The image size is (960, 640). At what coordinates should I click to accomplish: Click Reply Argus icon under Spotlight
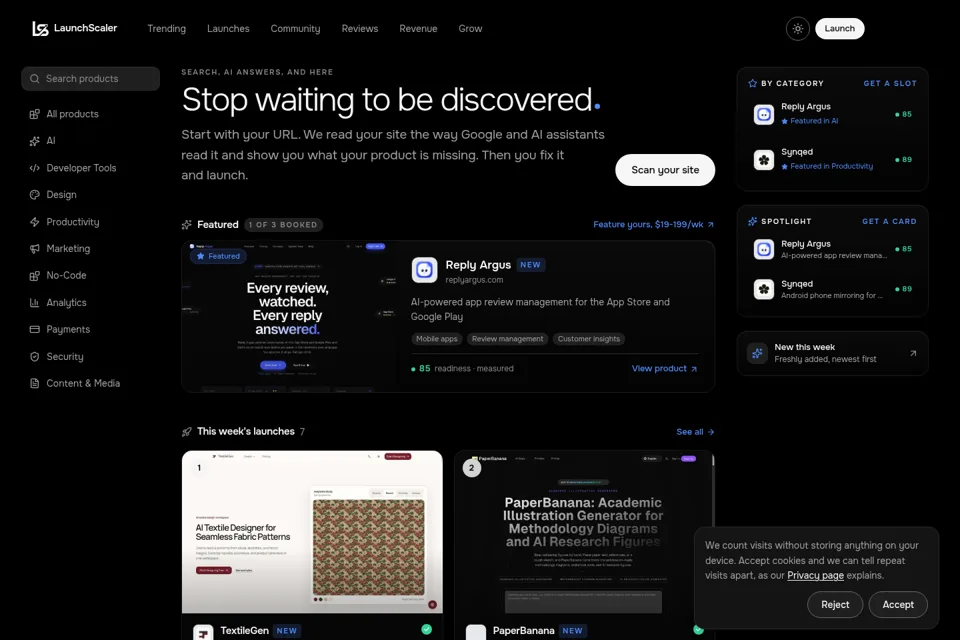[x=763, y=249]
